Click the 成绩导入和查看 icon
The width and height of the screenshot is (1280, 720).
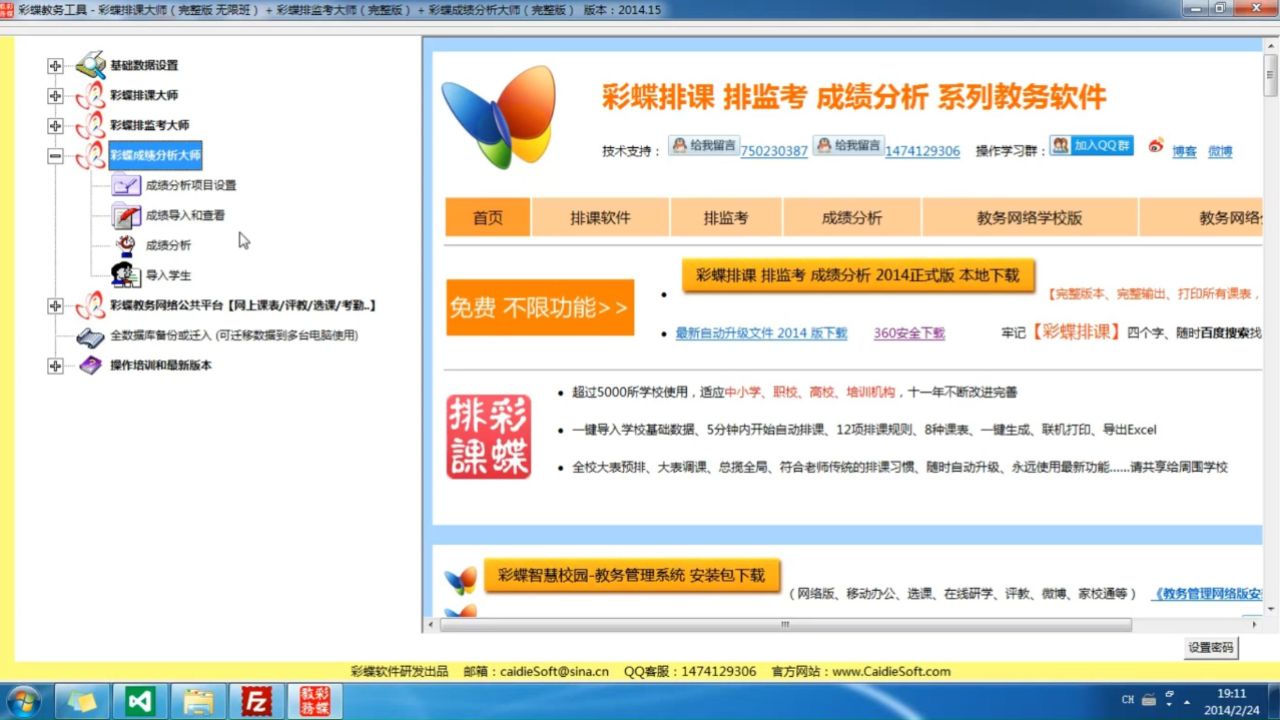click(x=126, y=215)
